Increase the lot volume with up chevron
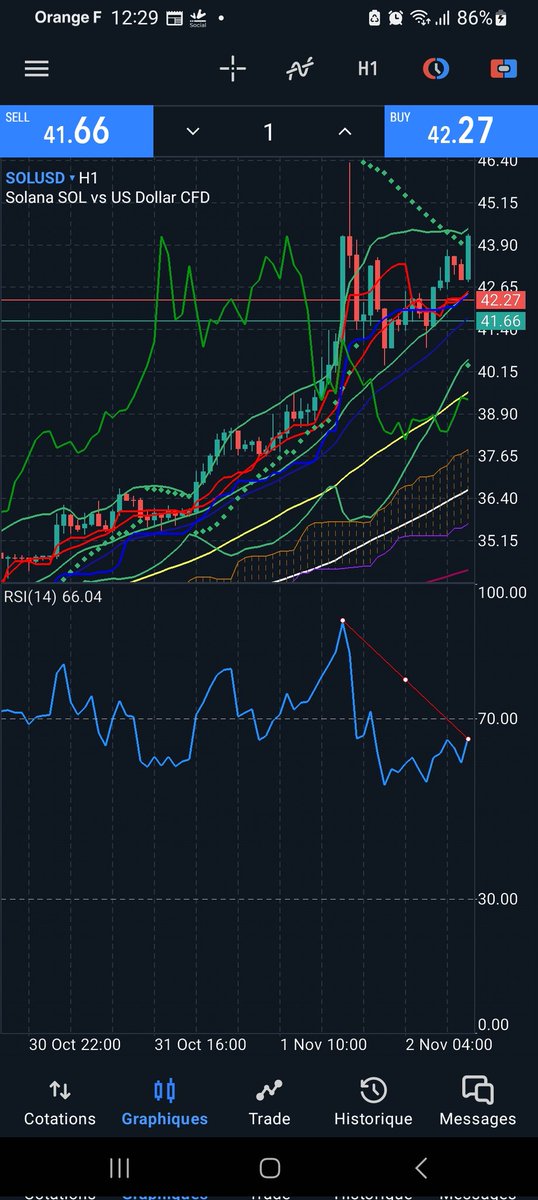The image size is (538, 1200). (344, 132)
